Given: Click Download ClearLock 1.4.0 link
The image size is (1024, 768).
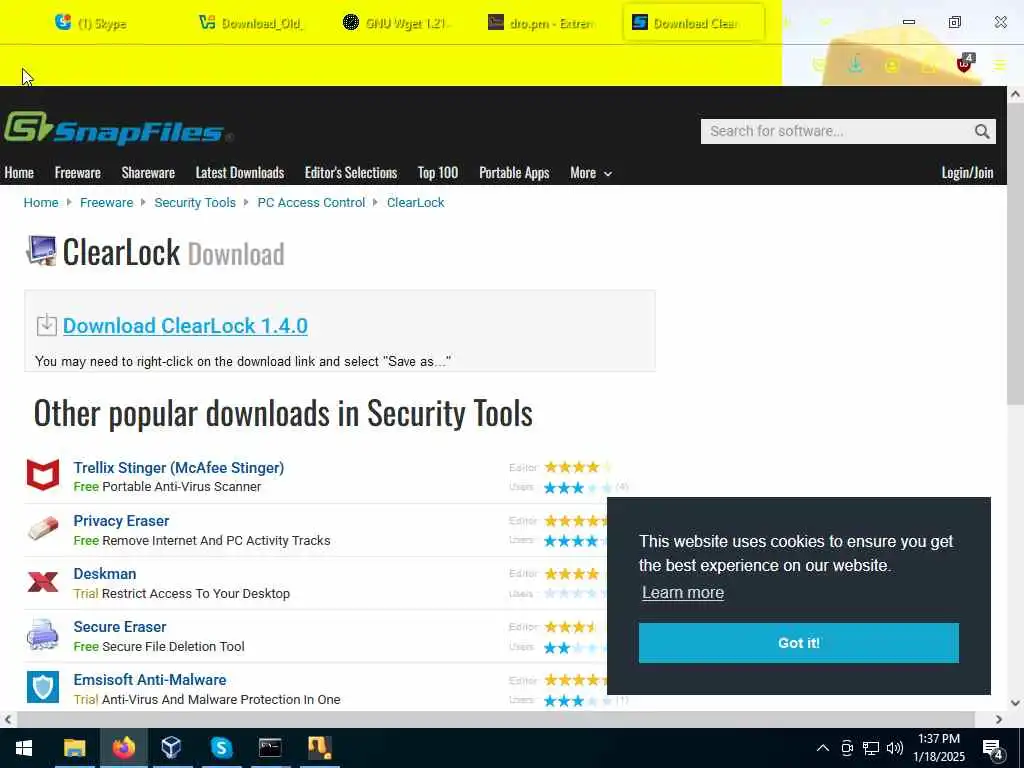Looking at the screenshot, I should [185, 325].
